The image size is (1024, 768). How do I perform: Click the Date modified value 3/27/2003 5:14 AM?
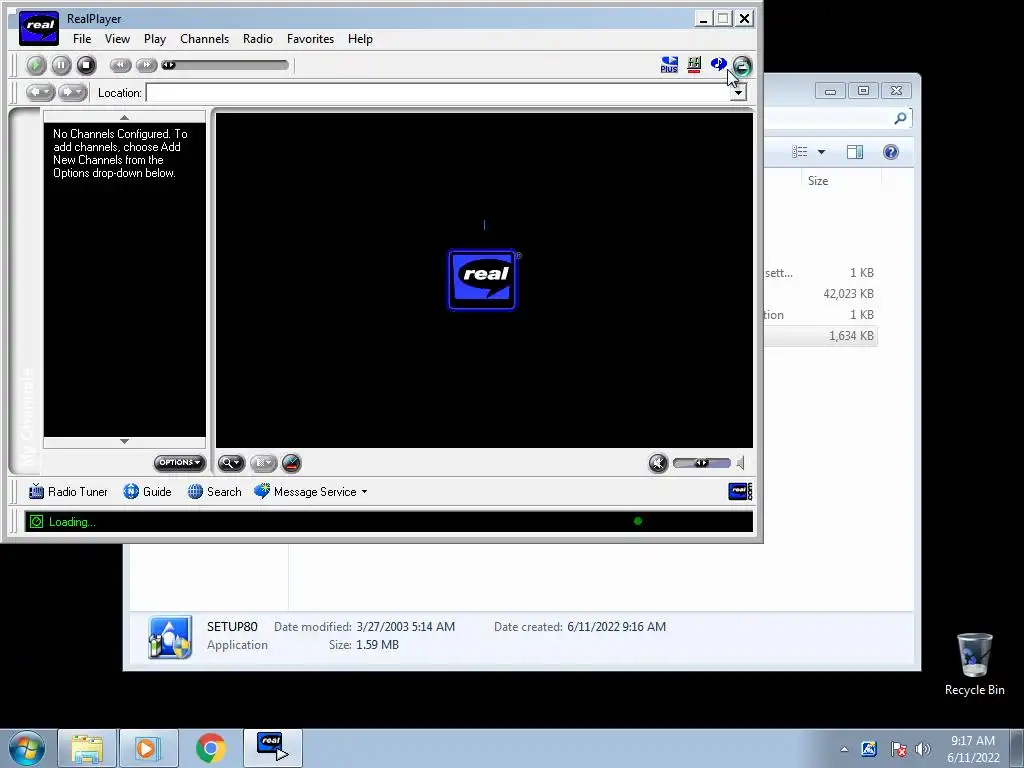(x=406, y=627)
